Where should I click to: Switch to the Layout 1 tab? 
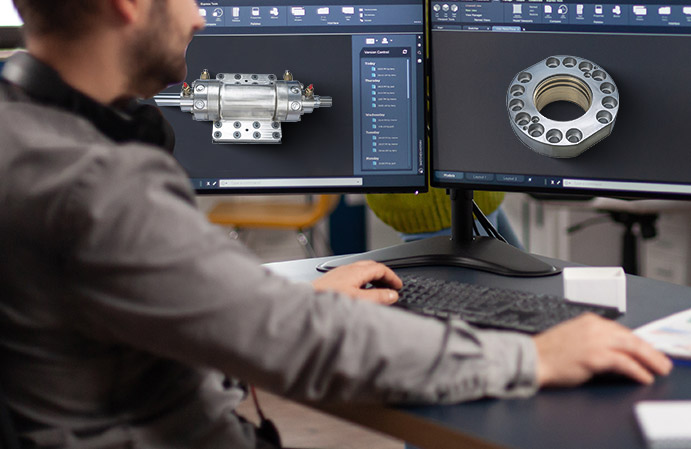[x=481, y=178]
